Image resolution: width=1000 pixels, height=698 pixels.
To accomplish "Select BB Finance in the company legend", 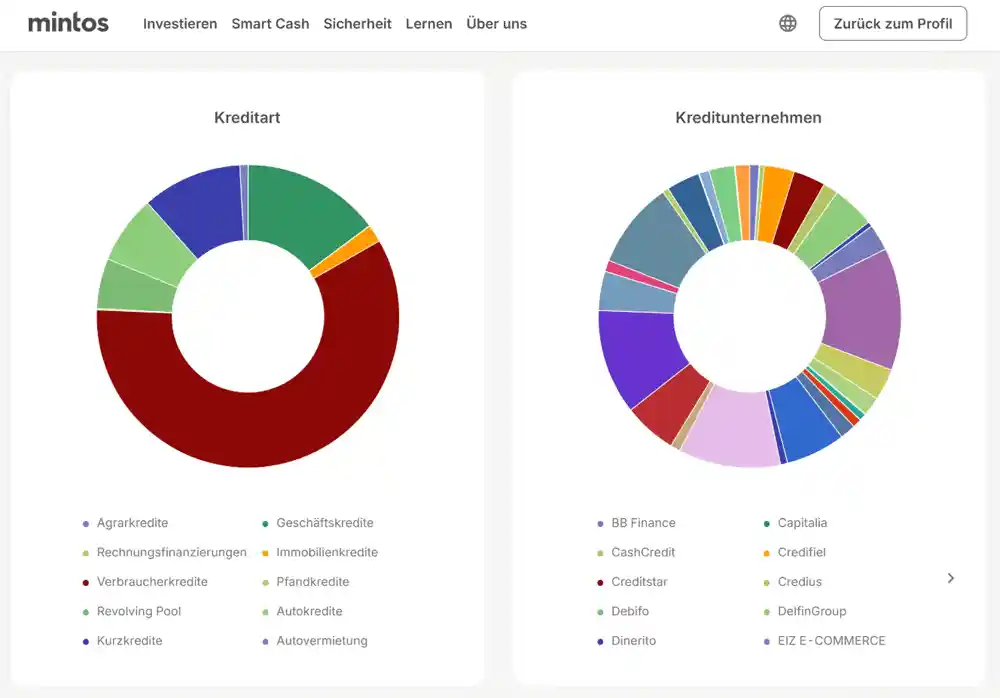I will tap(636, 523).
